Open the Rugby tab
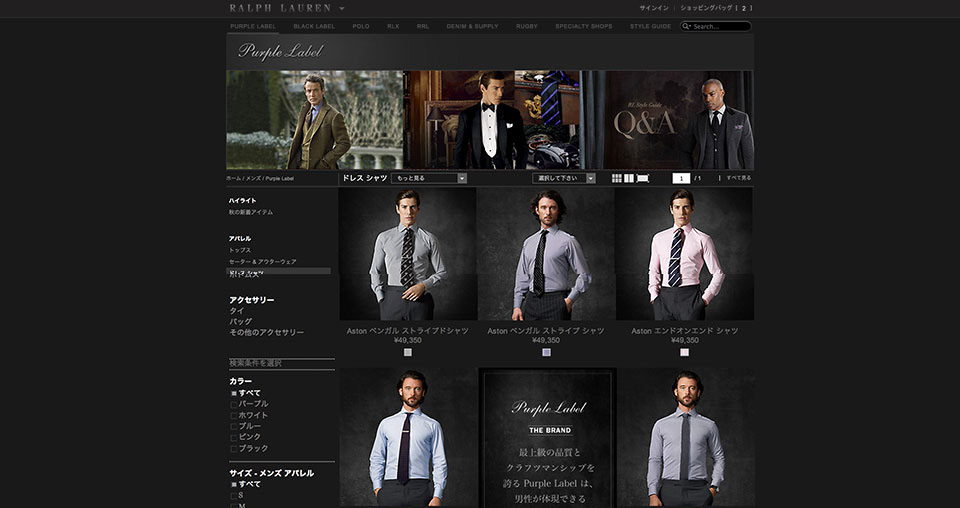960x508 pixels. tap(527, 26)
